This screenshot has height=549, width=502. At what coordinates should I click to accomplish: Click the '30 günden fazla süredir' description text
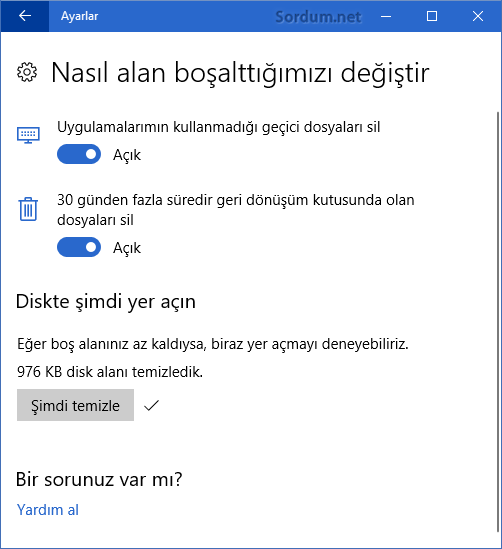tap(236, 210)
